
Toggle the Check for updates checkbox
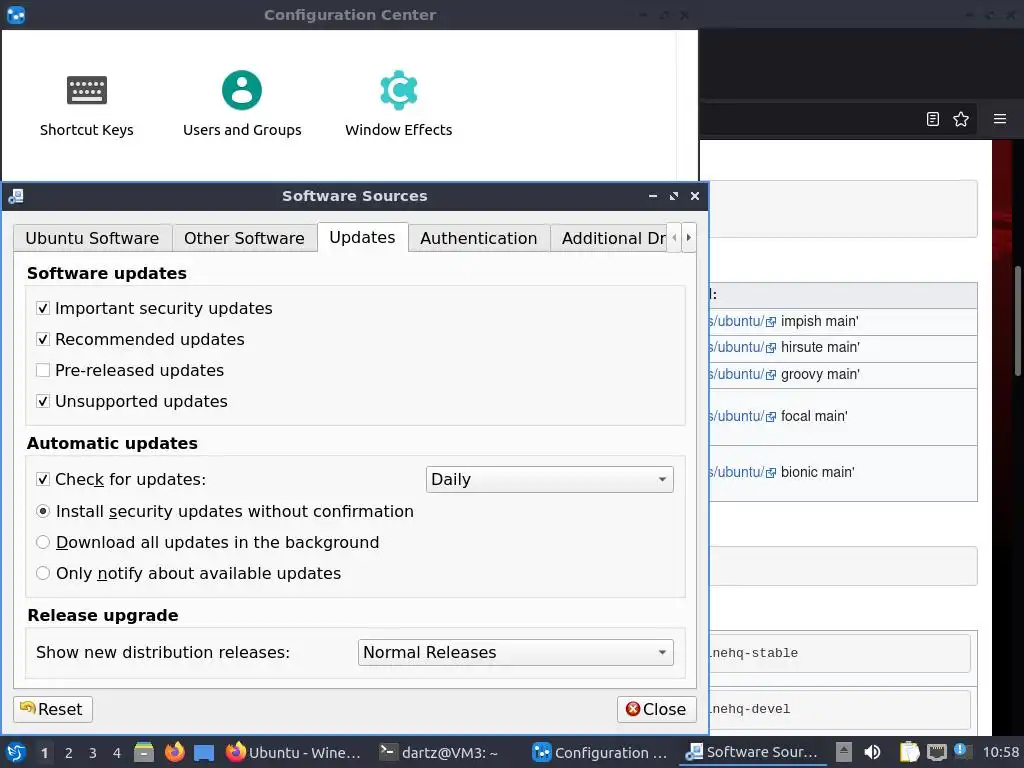pos(43,479)
